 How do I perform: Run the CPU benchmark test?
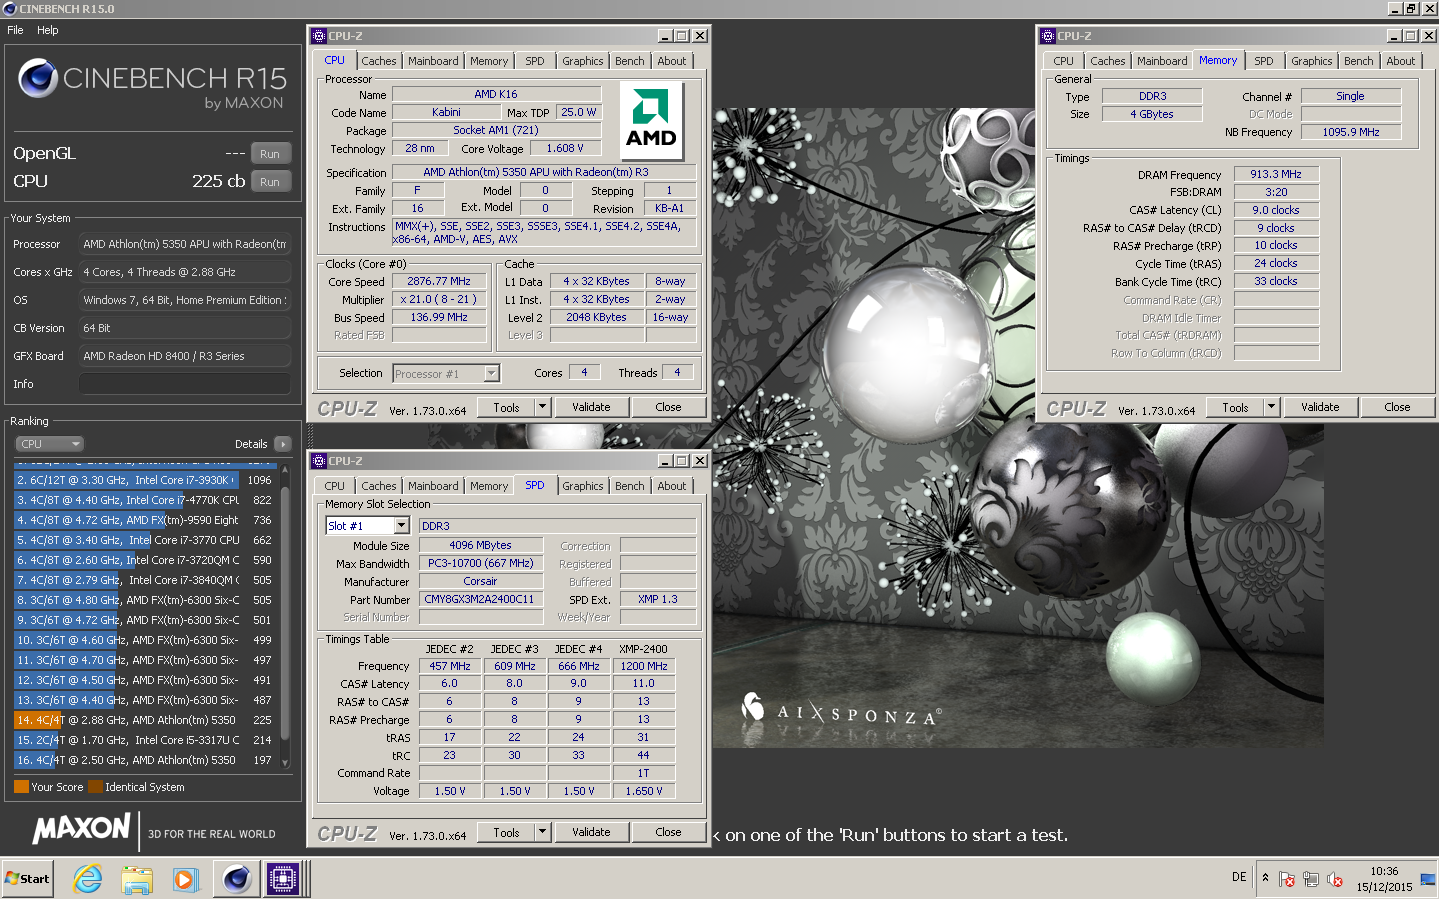click(270, 182)
